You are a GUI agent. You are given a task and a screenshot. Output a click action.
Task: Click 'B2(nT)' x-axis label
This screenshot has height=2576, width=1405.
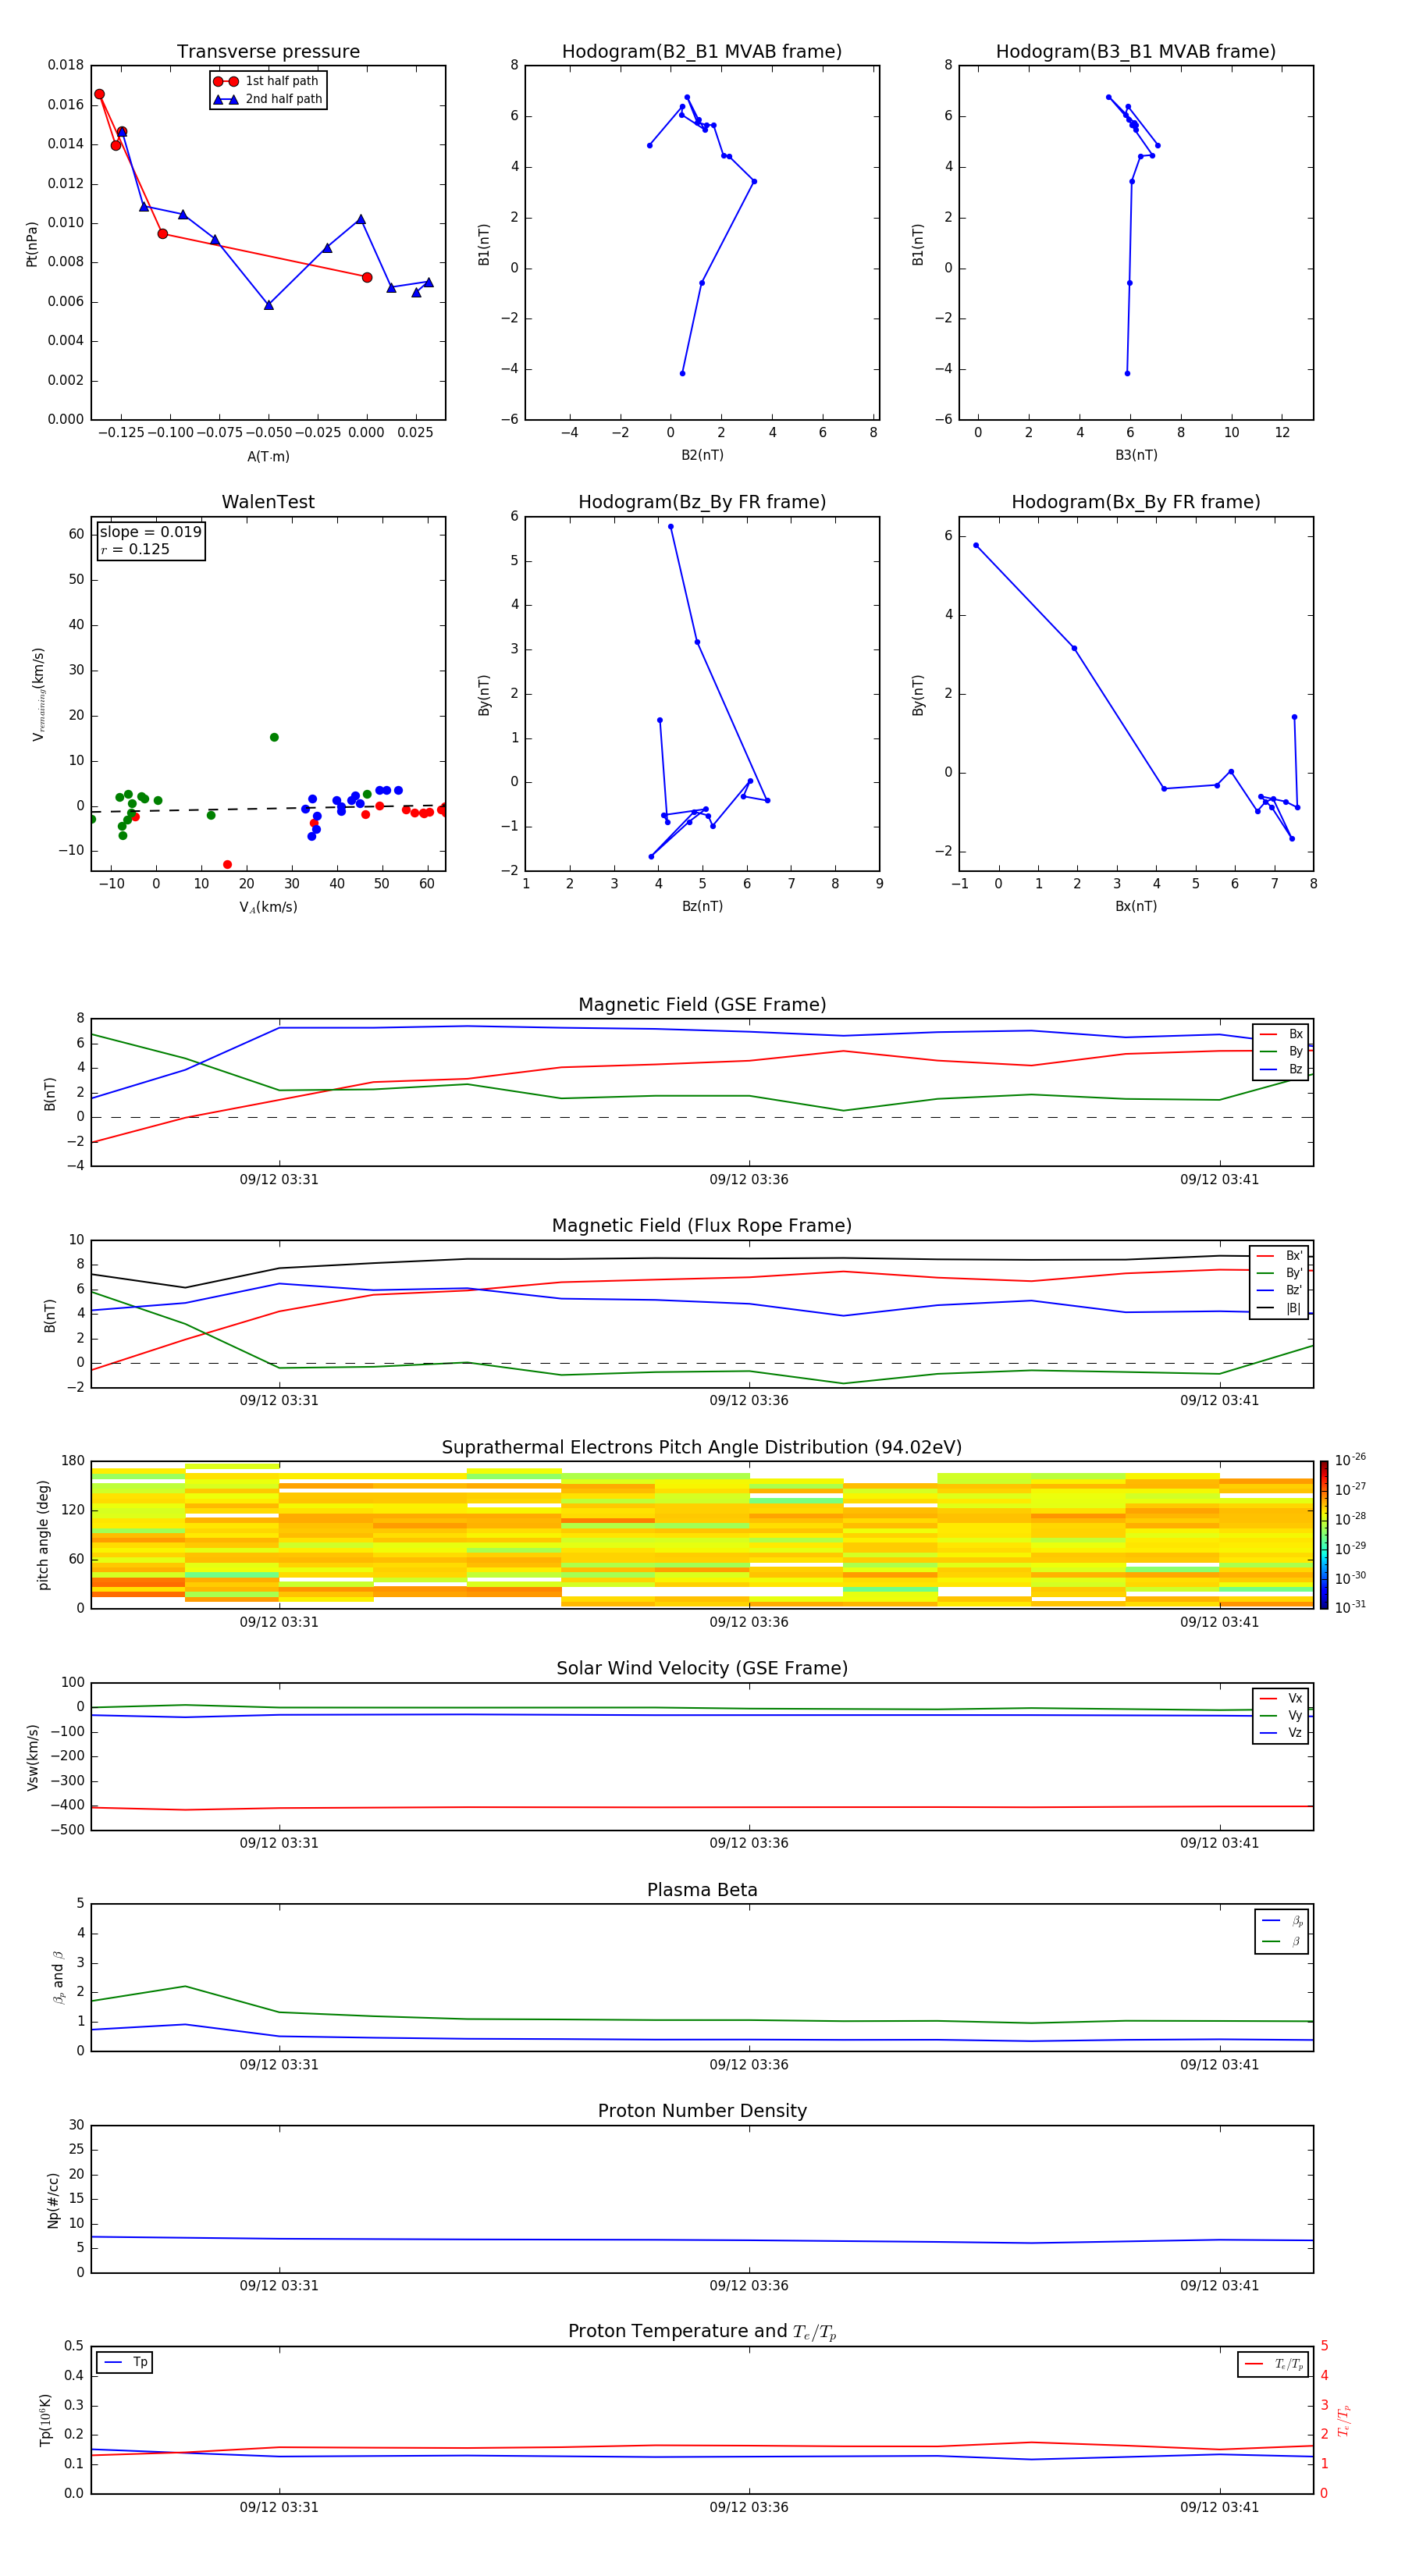[x=702, y=455]
